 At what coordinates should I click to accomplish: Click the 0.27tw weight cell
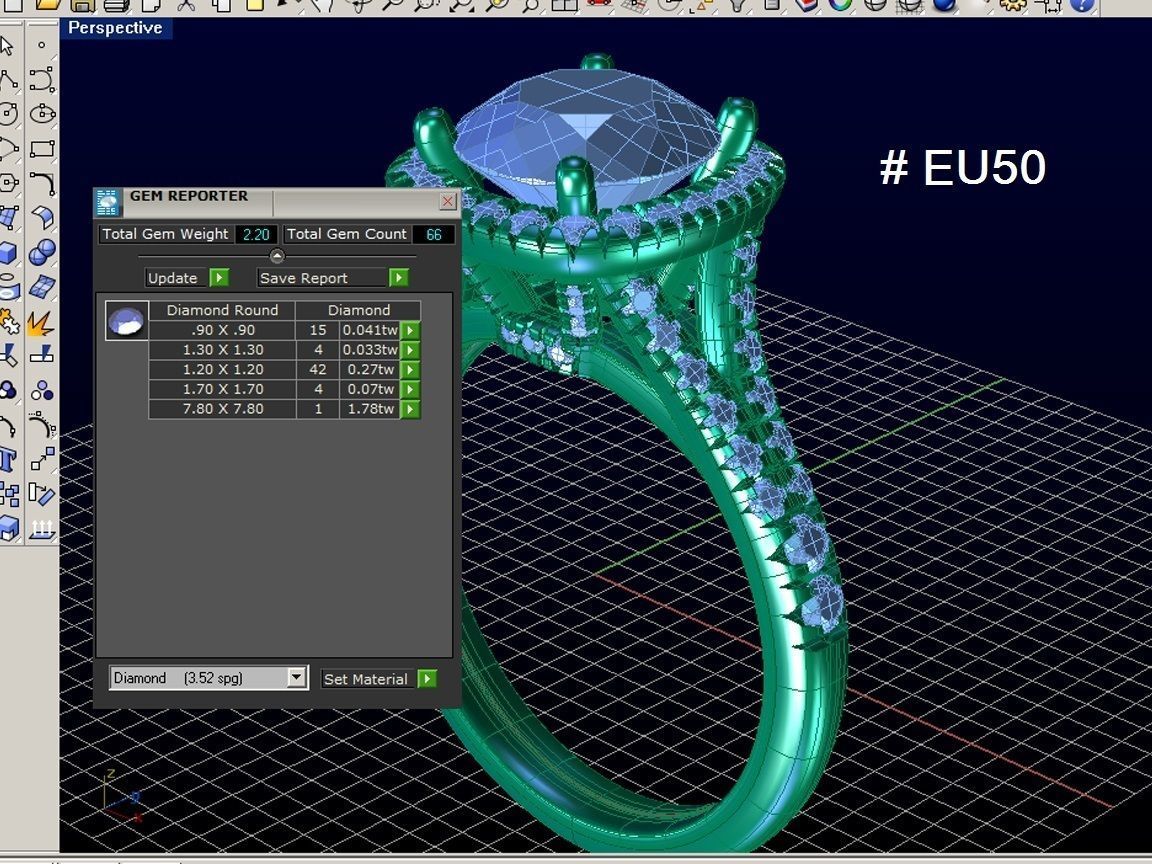point(370,370)
